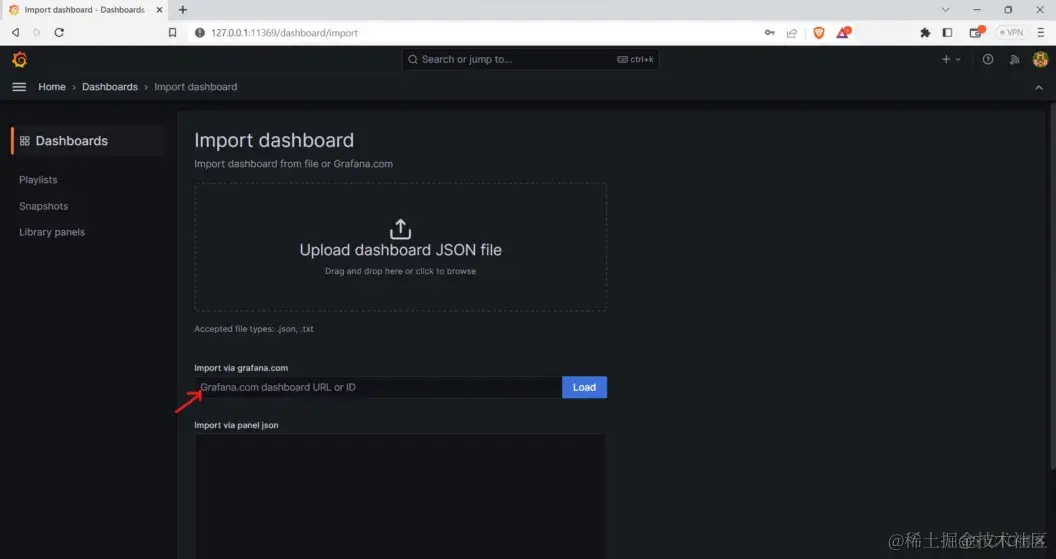
Task: Click the 'Import via panel json' label
Action: coord(236,425)
